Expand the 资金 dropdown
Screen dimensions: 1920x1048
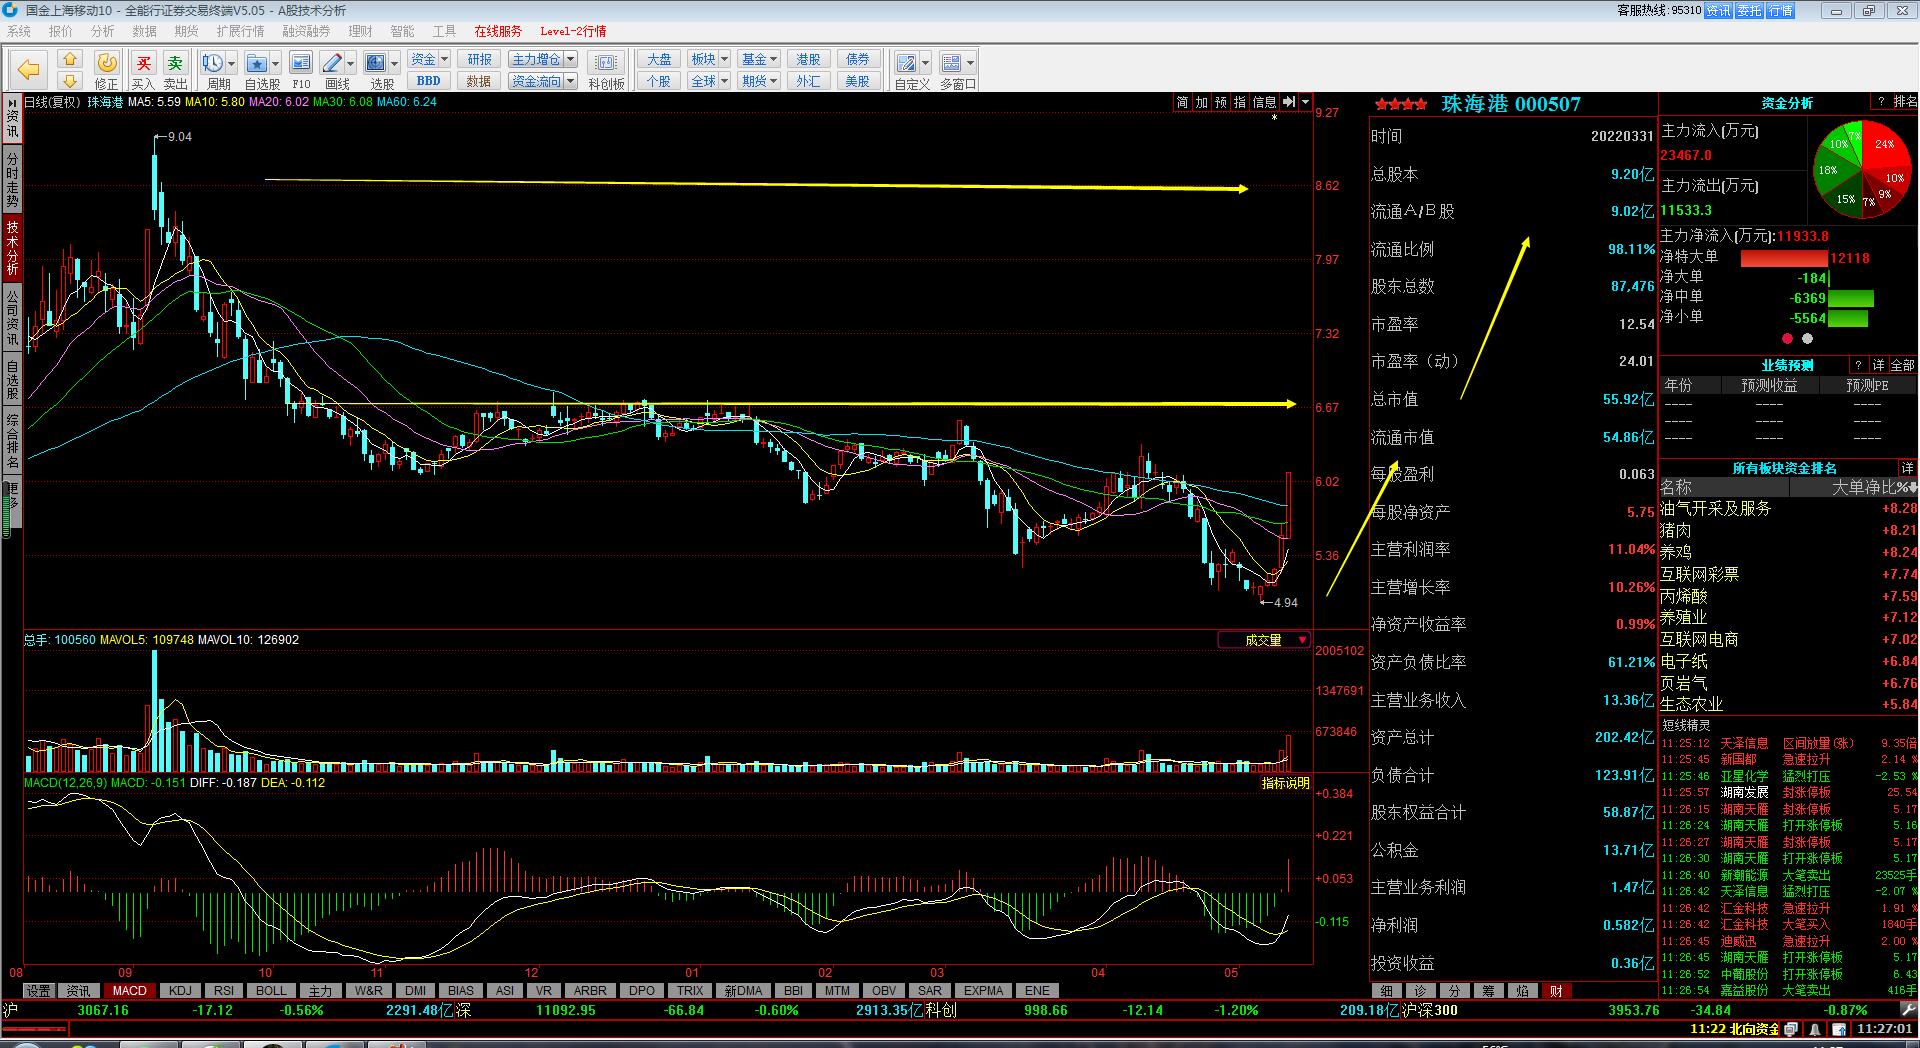point(445,59)
